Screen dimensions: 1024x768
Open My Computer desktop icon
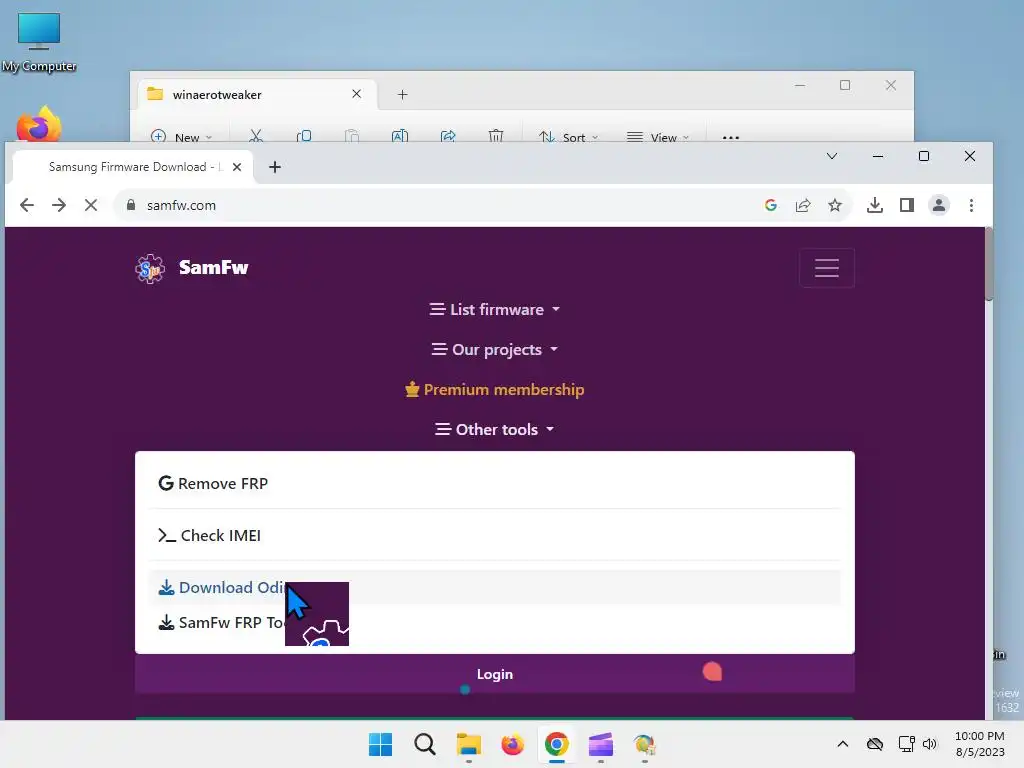(x=39, y=42)
